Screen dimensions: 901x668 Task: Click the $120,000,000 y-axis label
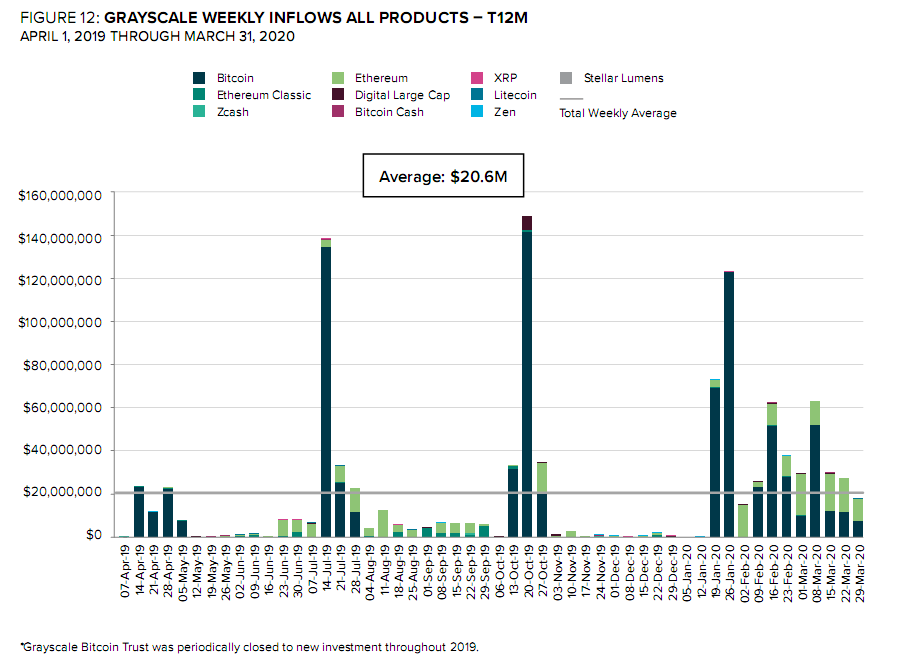(60, 280)
